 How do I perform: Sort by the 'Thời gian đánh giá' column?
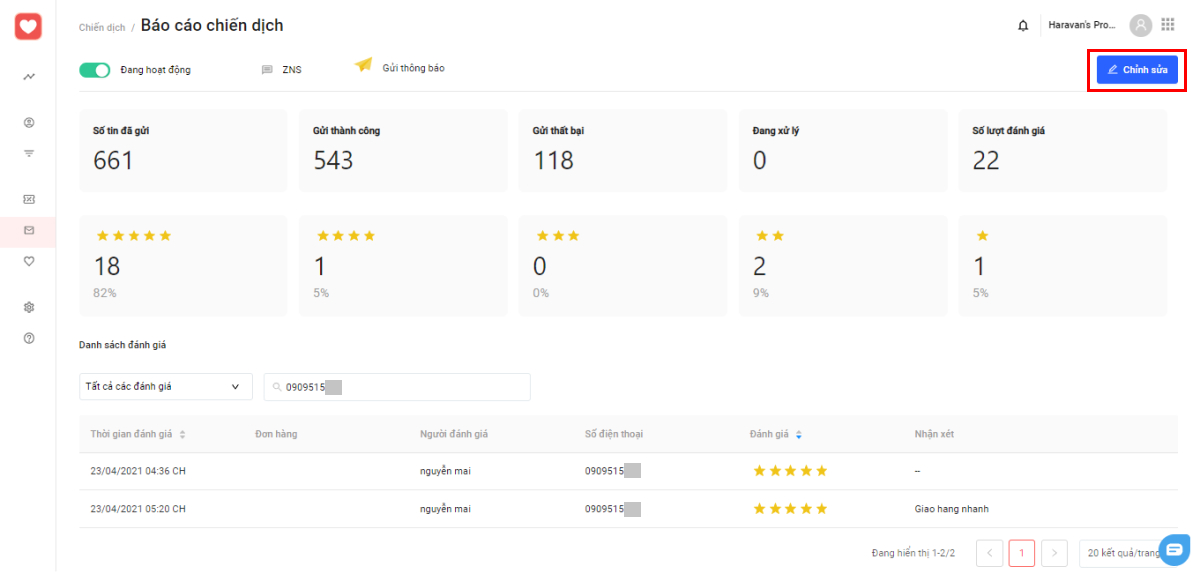coord(138,434)
